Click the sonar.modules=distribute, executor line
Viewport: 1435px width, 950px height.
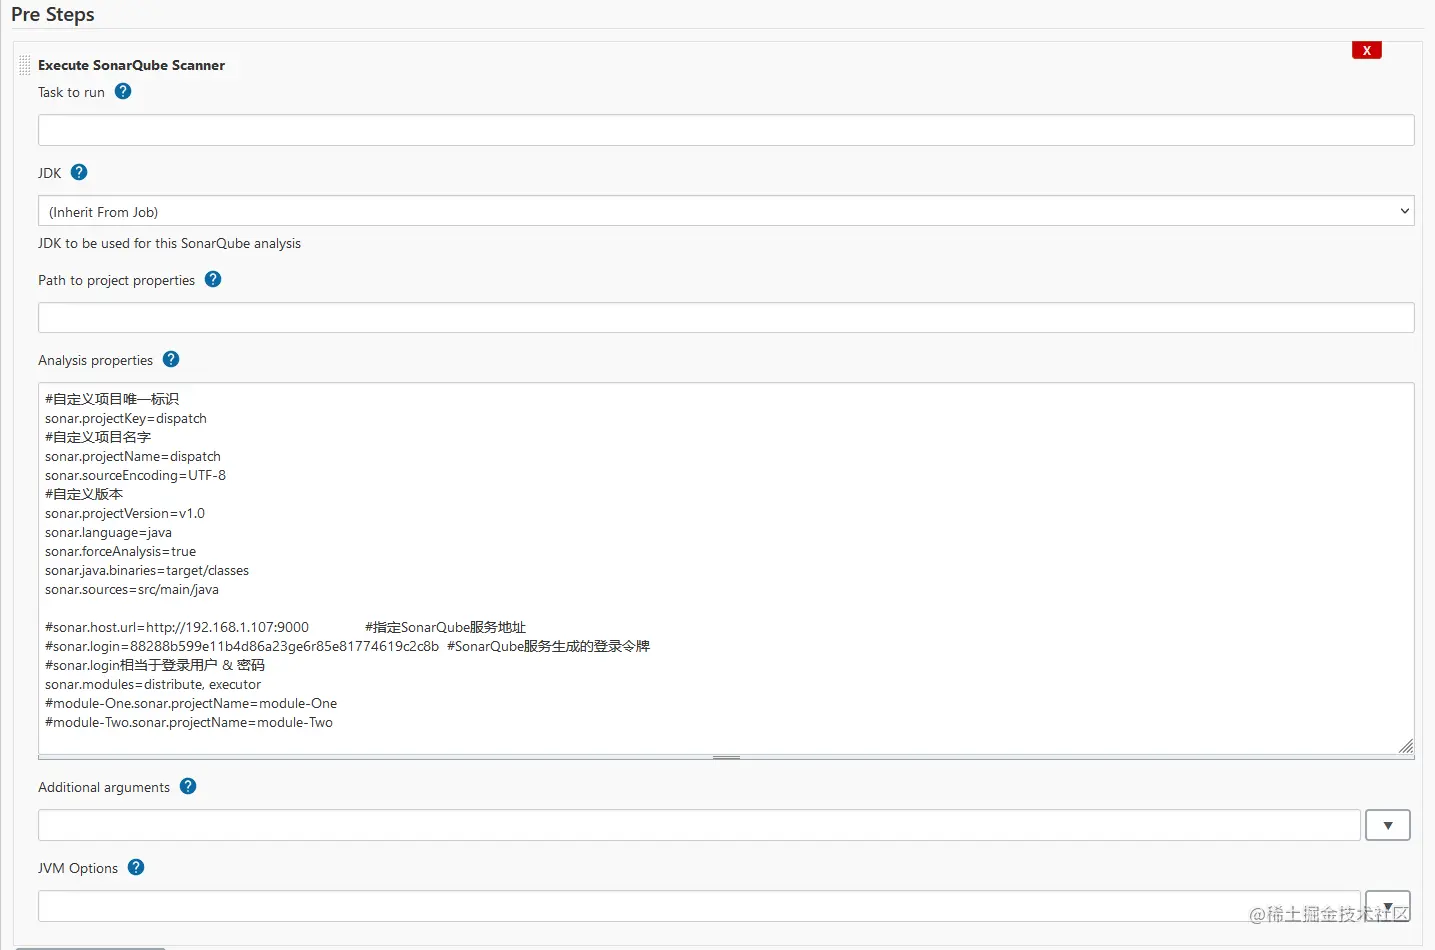click(x=153, y=684)
